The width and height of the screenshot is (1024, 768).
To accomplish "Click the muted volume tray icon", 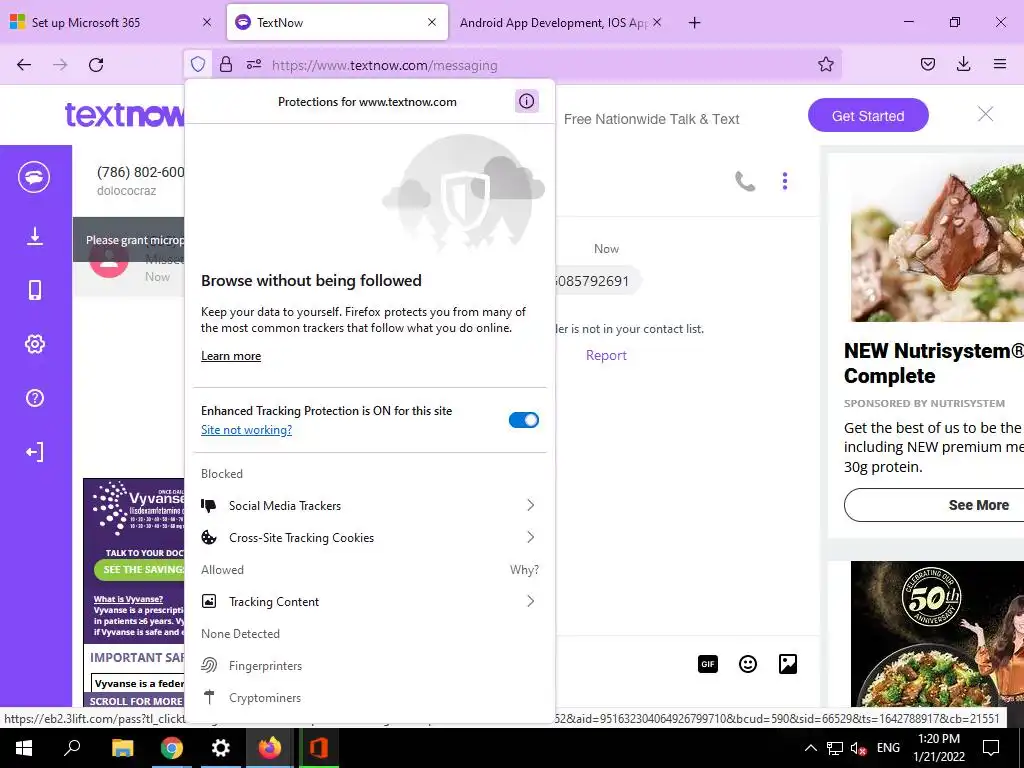I will [x=858, y=748].
